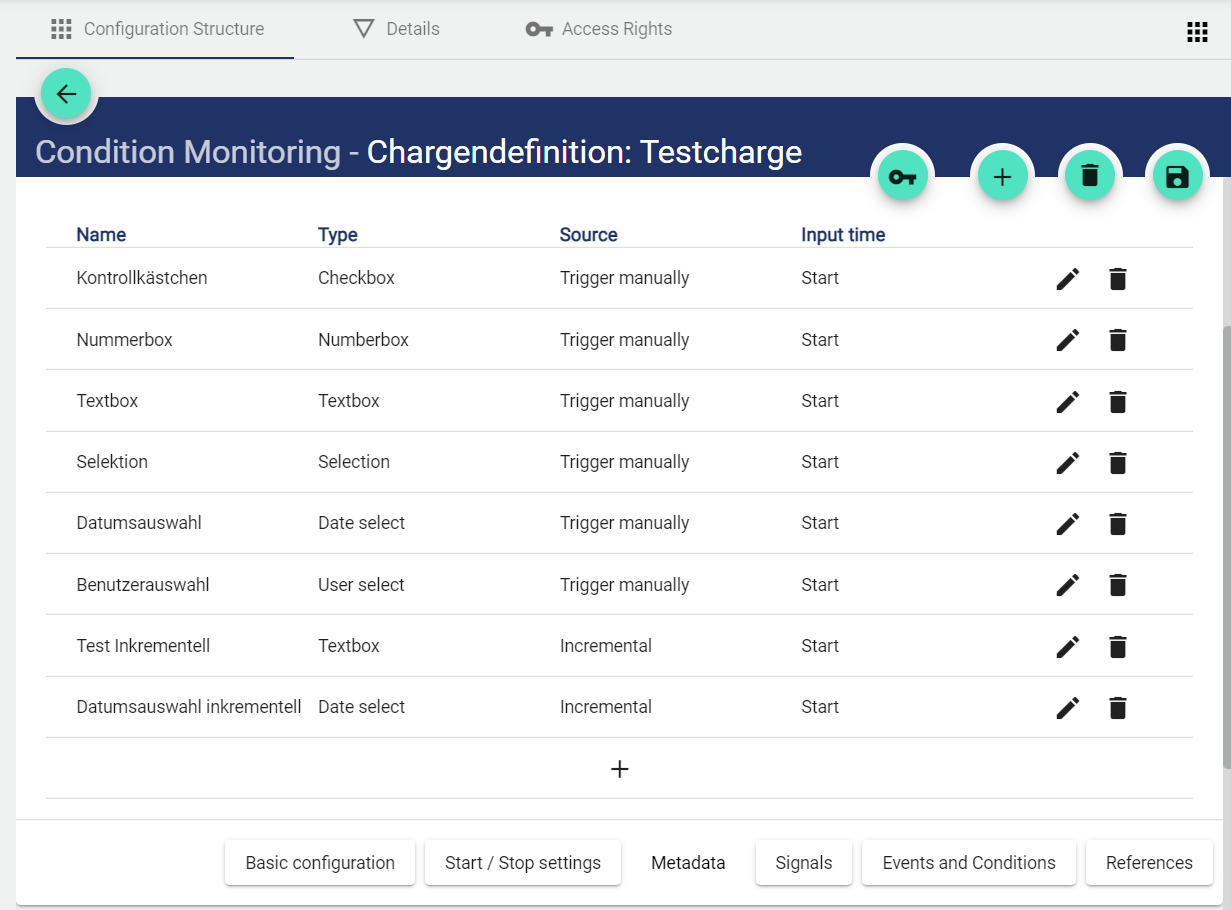This screenshot has width=1231, height=910.
Task: Click the round trash delete button in header
Action: pos(1090,177)
